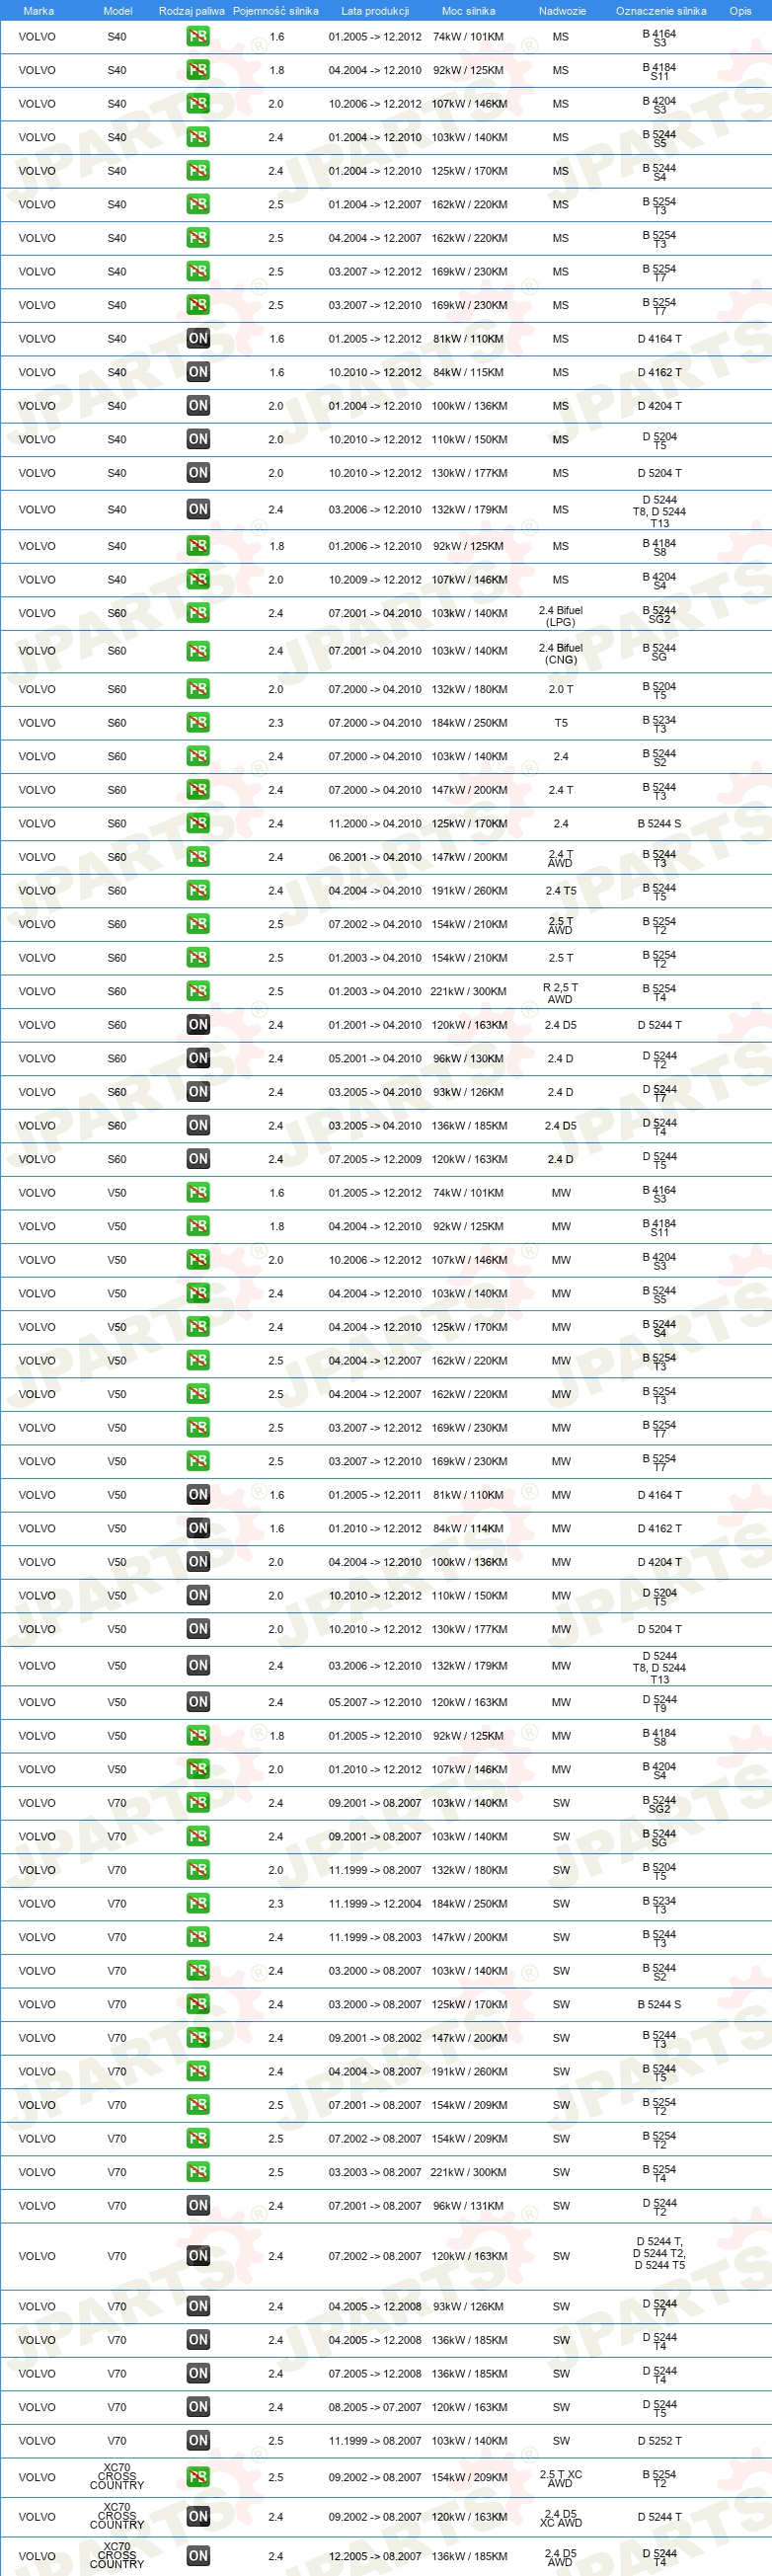Image resolution: width=772 pixels, height=2576 pixels.
Task: Select the Opis column header
Action: [740, 11]
